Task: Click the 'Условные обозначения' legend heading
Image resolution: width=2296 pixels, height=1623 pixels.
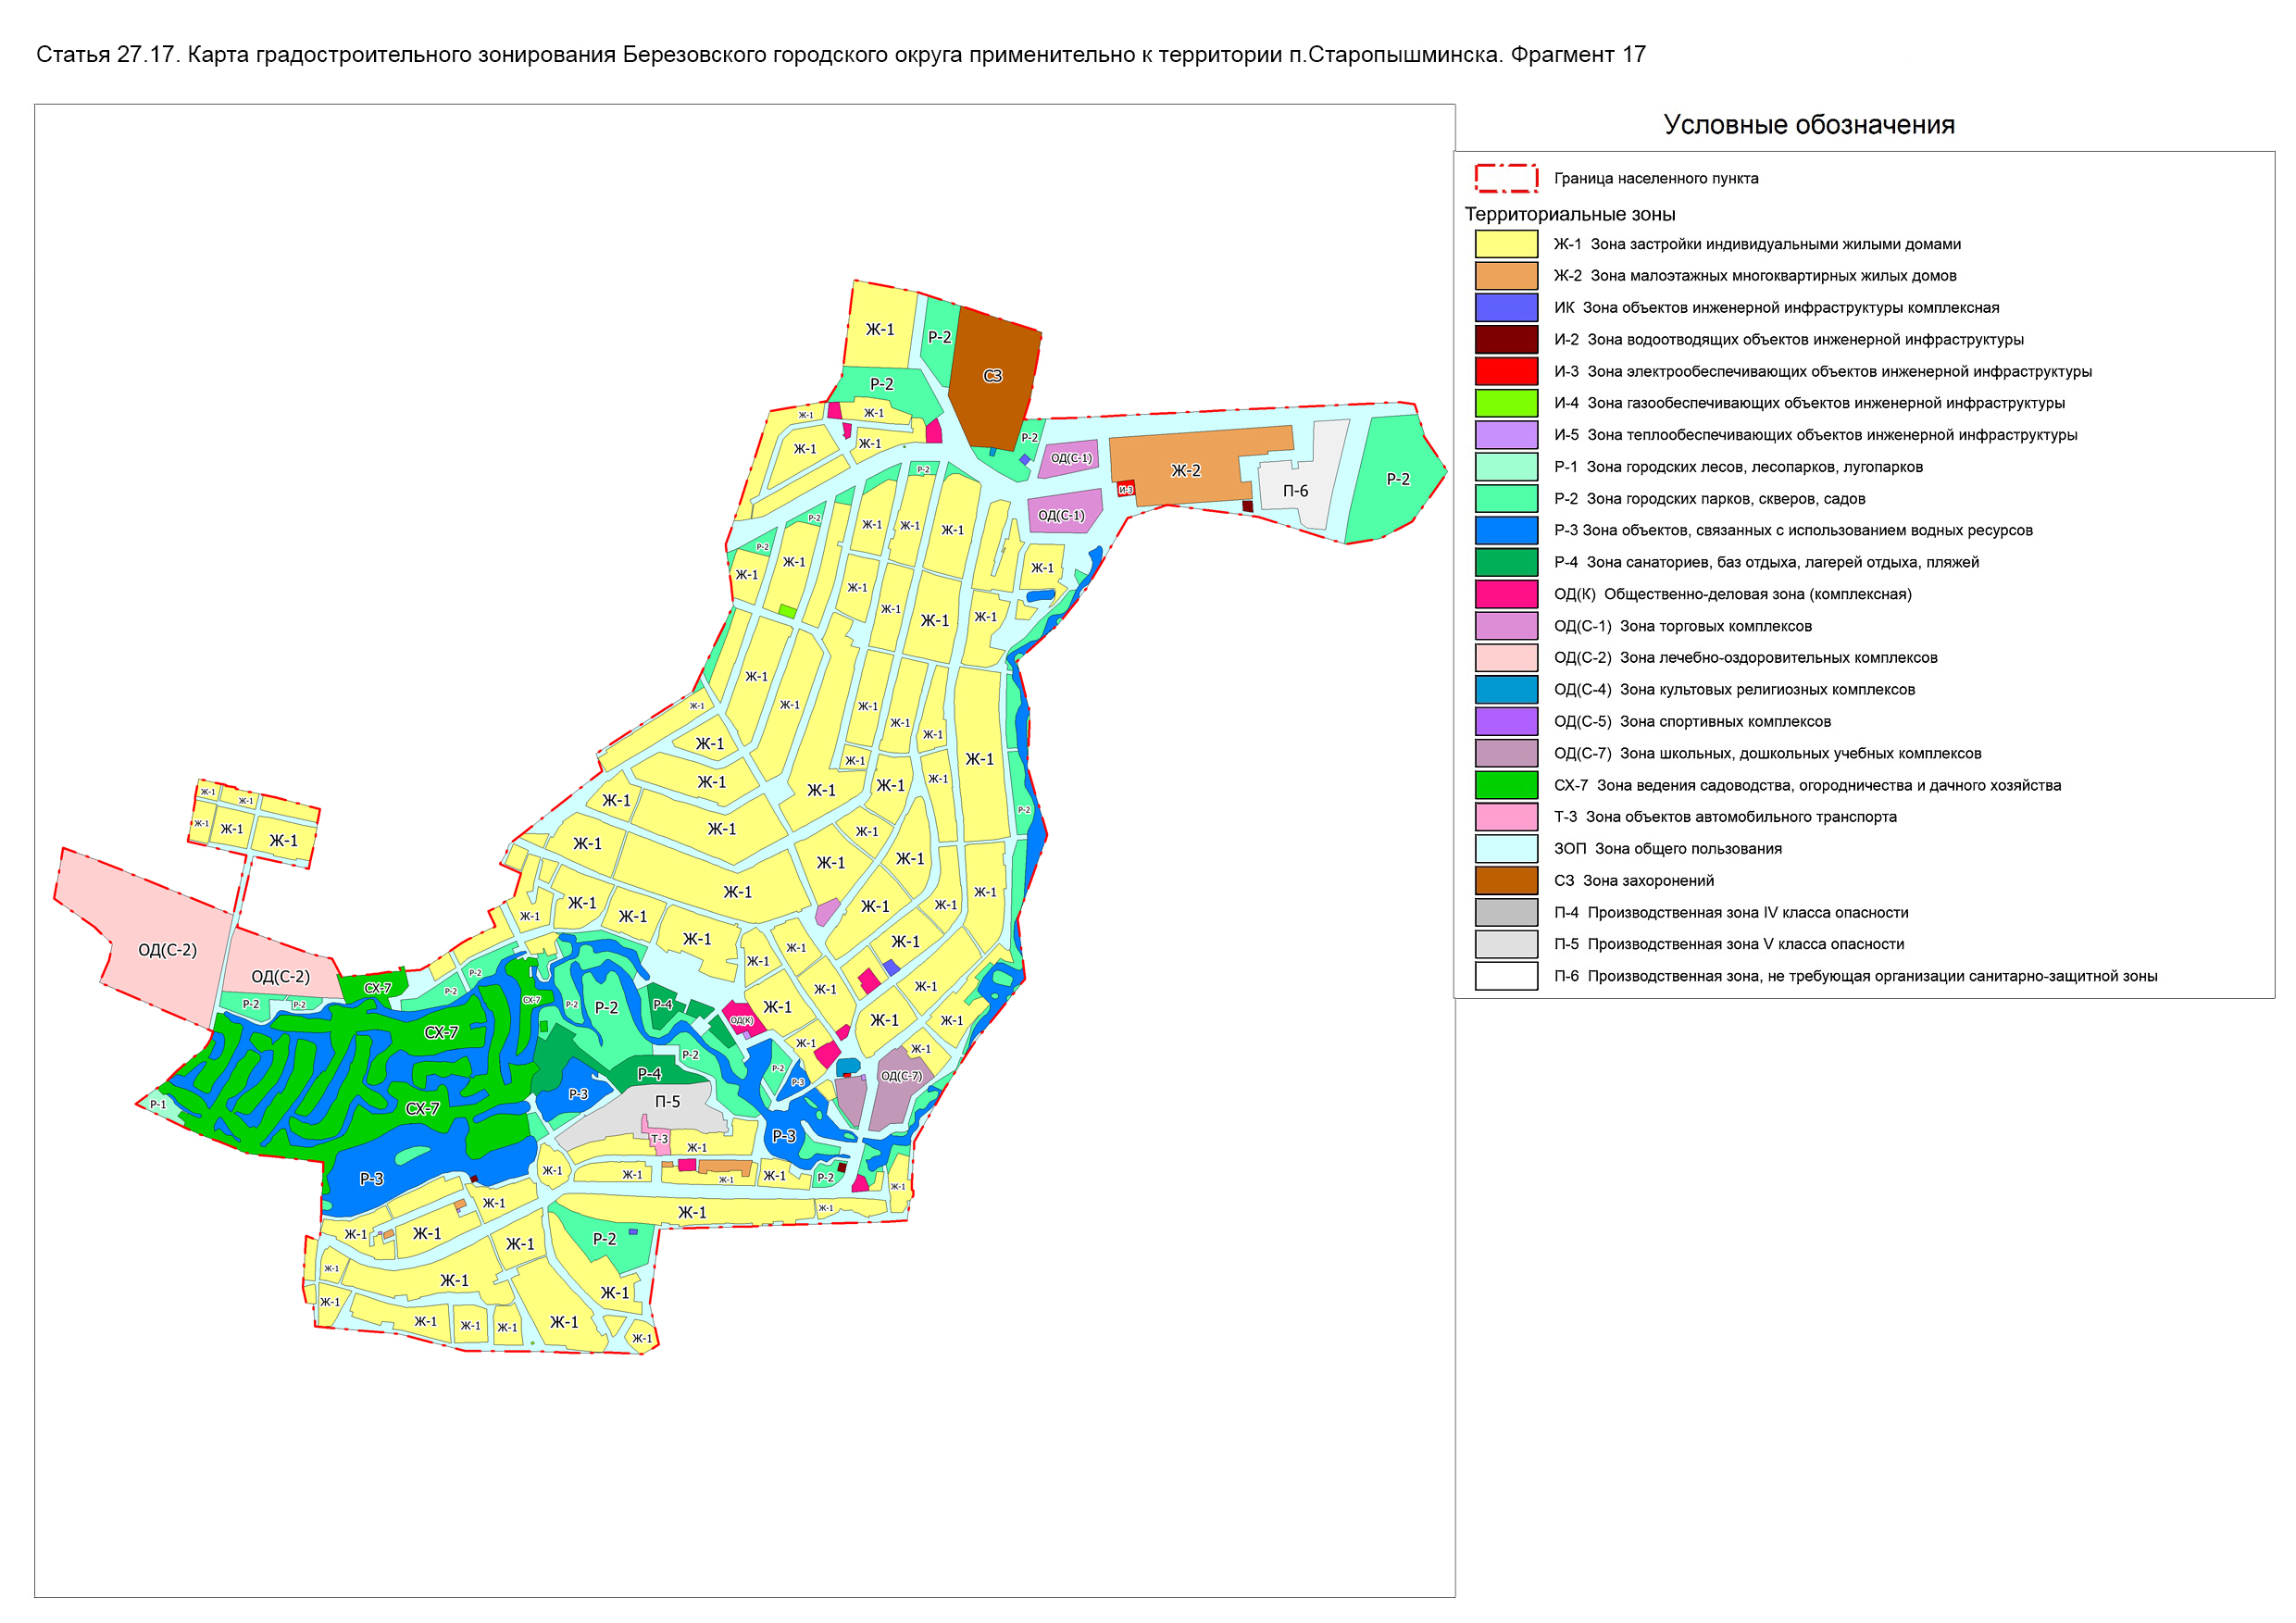Action: [x=1808, y=125]
